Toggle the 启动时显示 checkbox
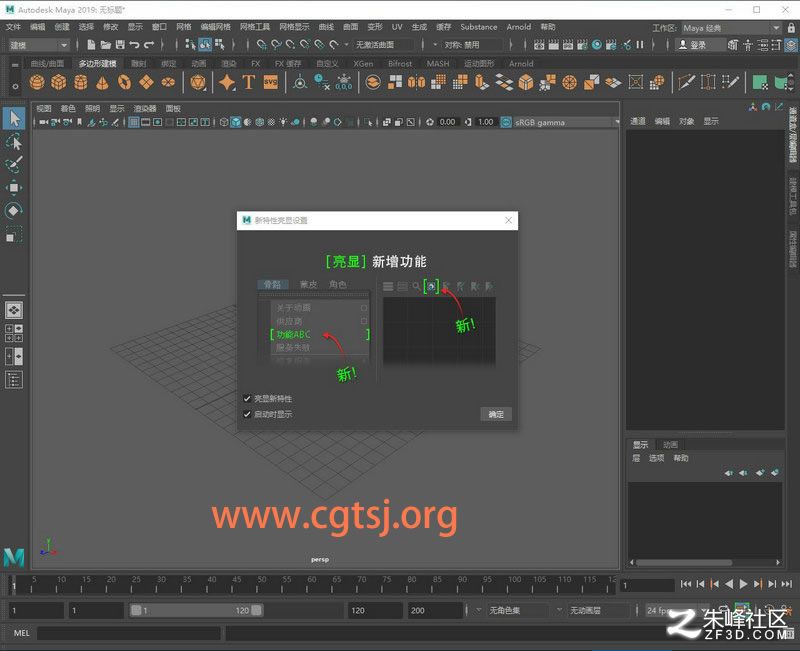 [x=247, y=414]
